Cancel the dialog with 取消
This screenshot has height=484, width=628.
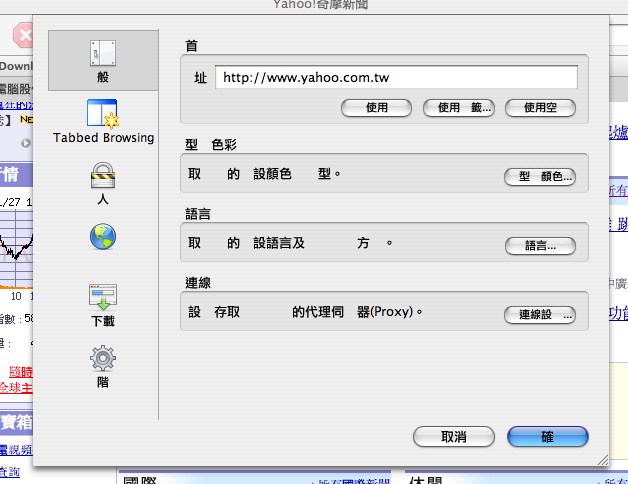[453, 437]
